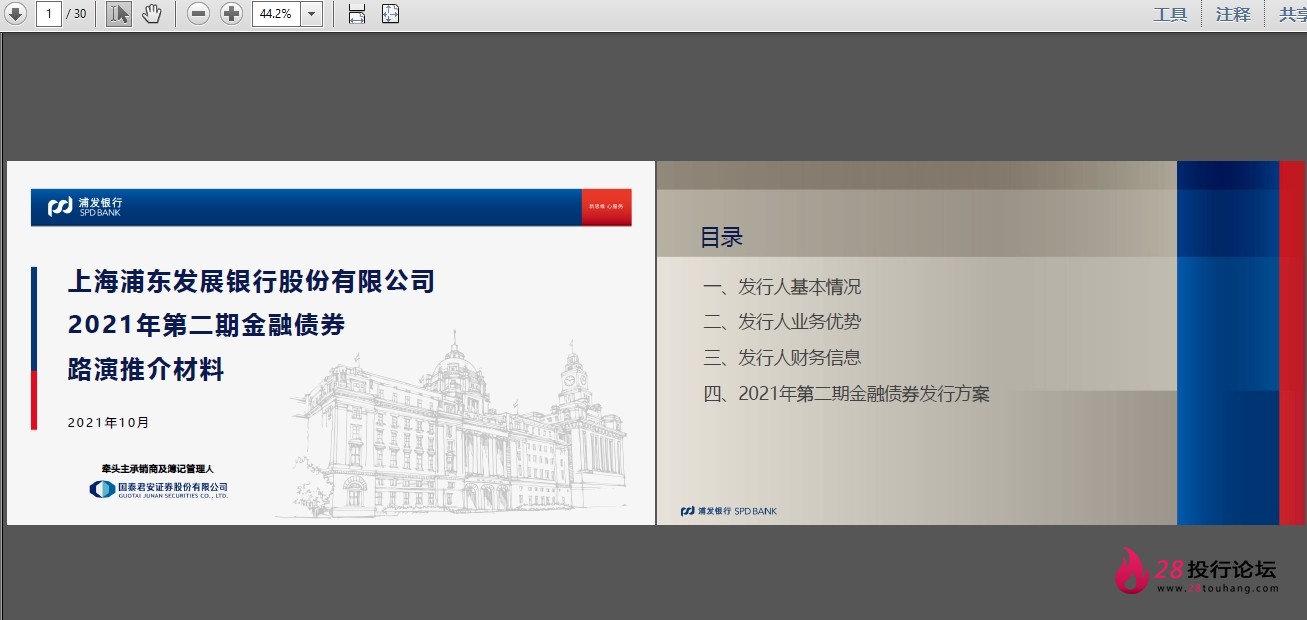1307x620 pixels.
Task: Click the 国泰君安证券 logo
Action: pos(159,489)
